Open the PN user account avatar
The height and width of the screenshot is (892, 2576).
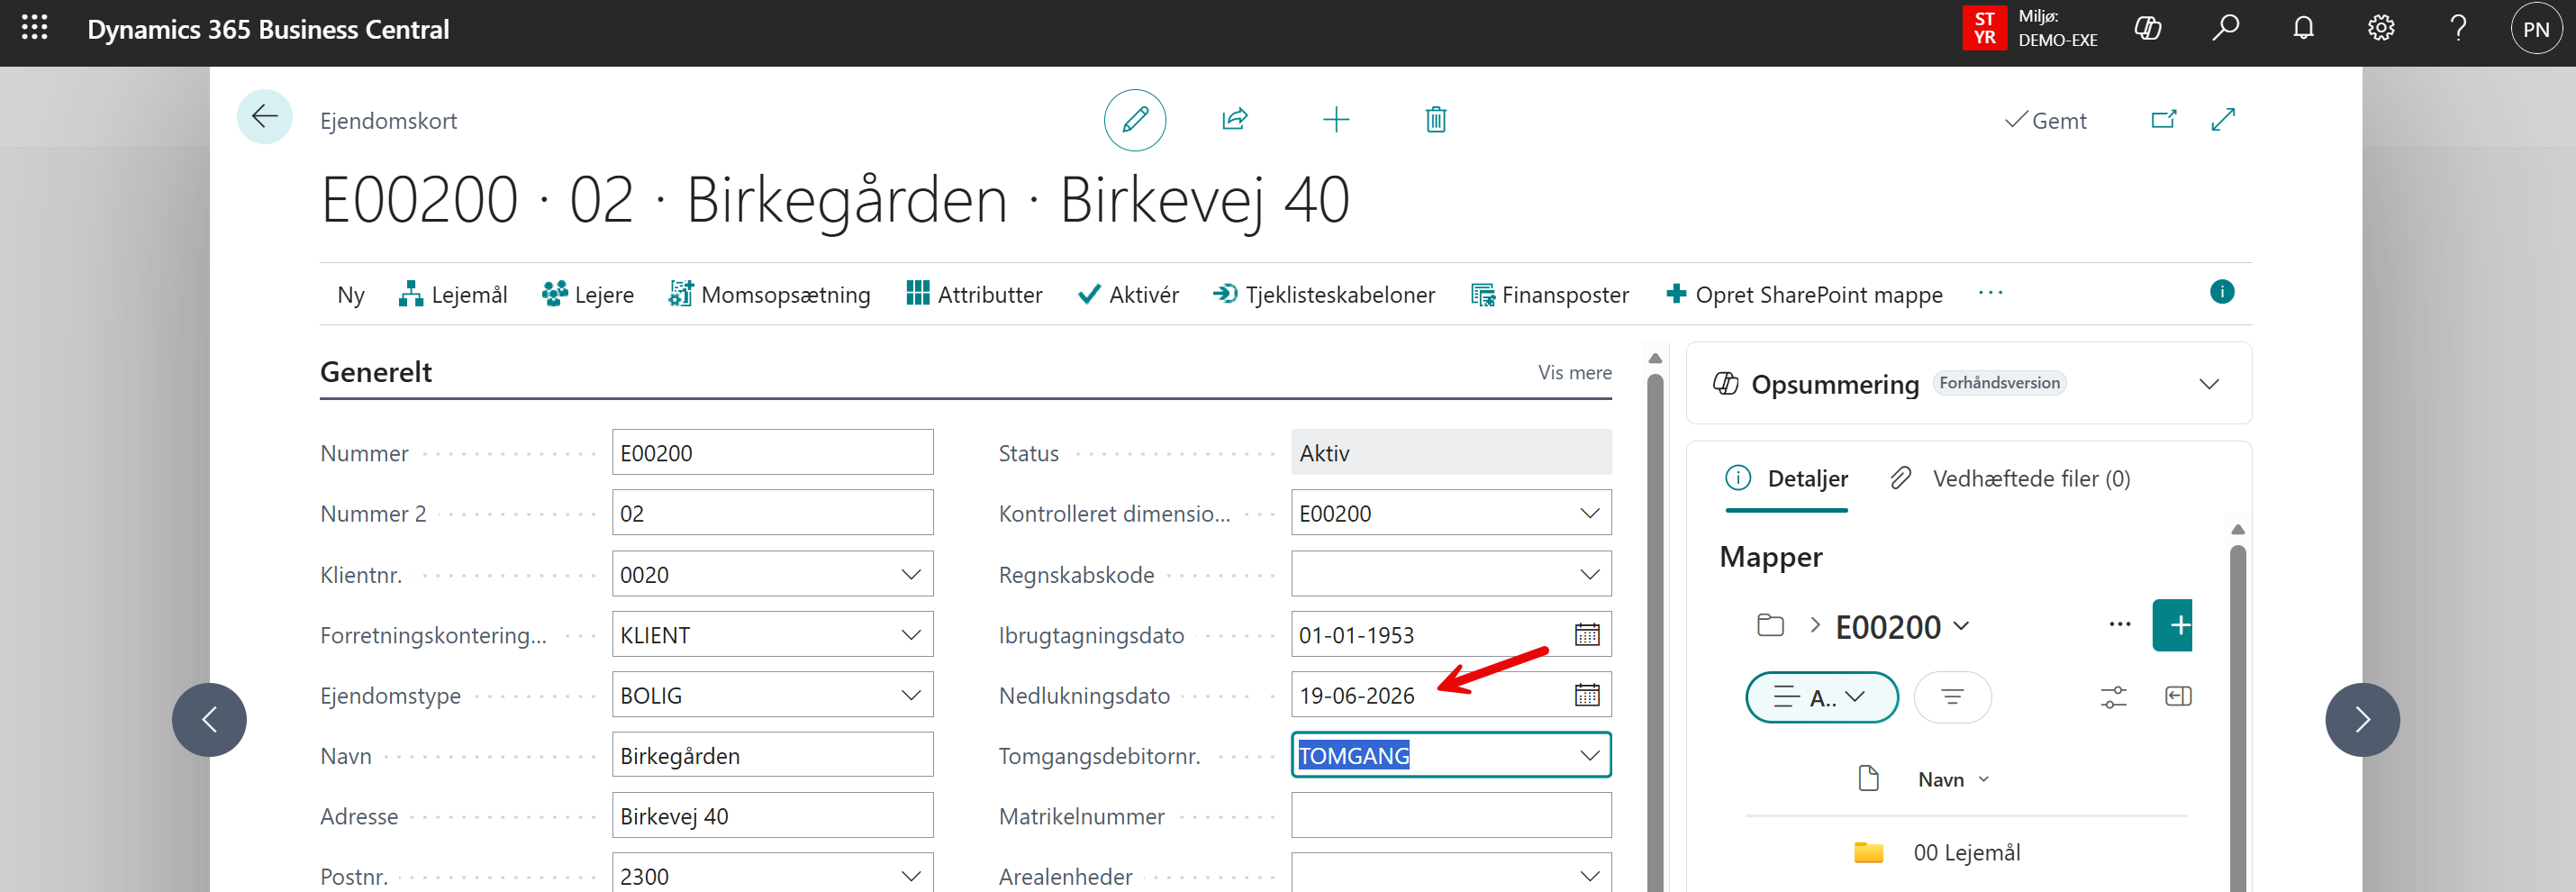point(2536,29)
